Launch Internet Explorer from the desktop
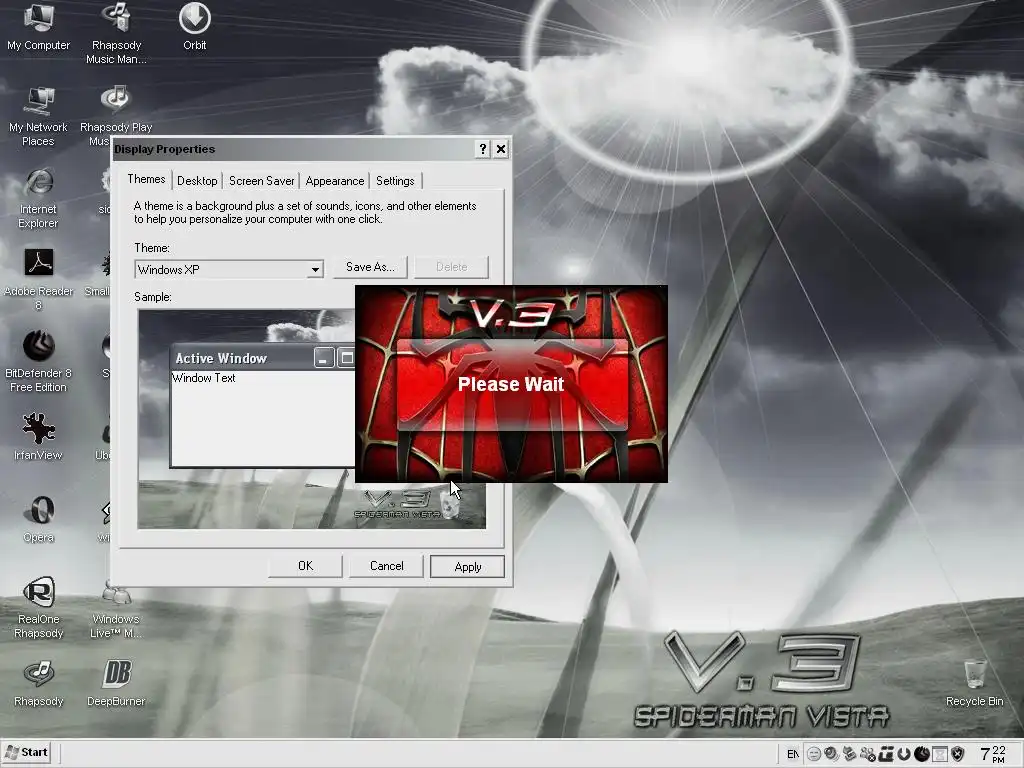Image resolution: width=1024 pixels, height=768 pixels. [x=39, y=198]
